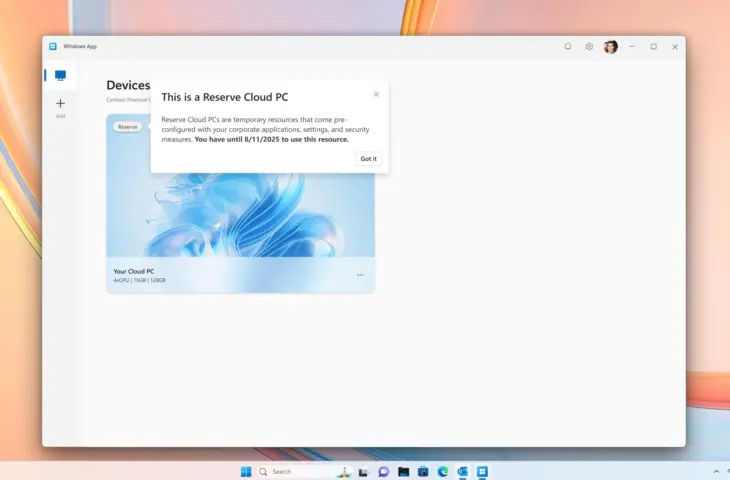Screen dimensions: 730x480
Task: Click the 8/11/2025 deadline sentence
Action: coord(271,139)
